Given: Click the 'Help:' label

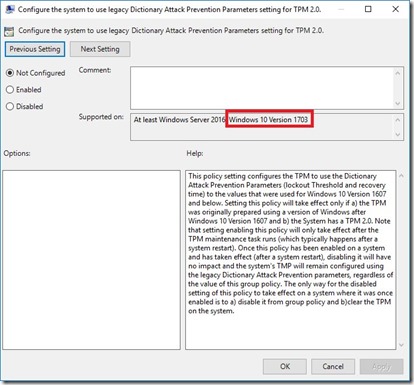Looking at the screenshot, I should (x=195, y=153).
